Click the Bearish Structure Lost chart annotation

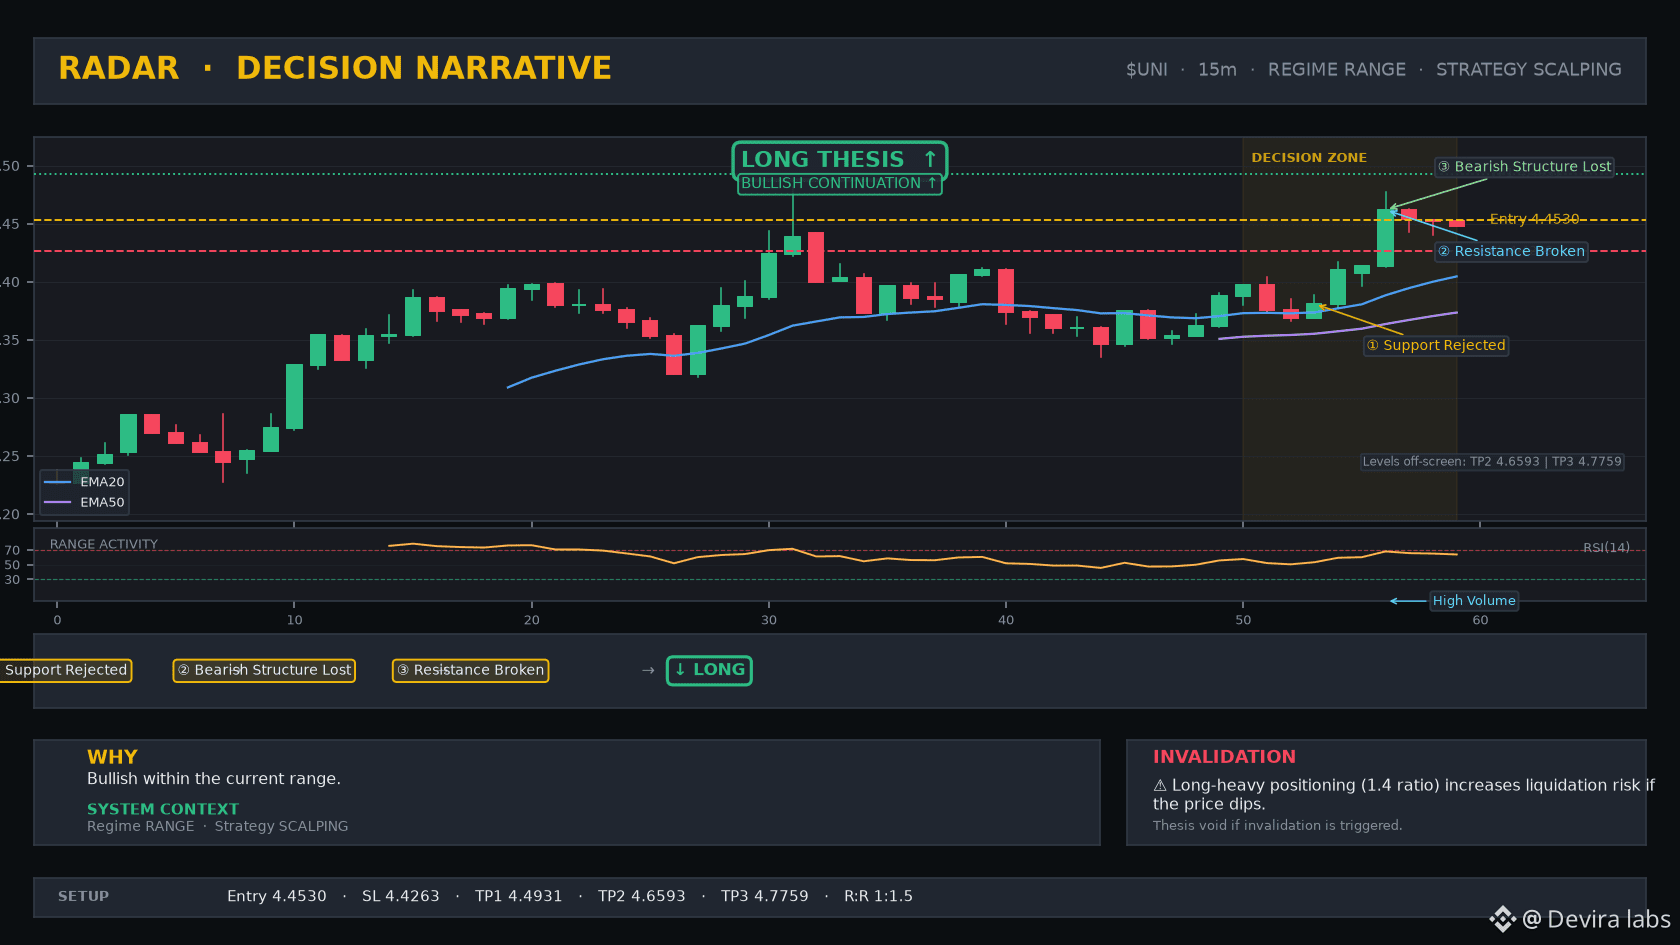(1525, 167)
